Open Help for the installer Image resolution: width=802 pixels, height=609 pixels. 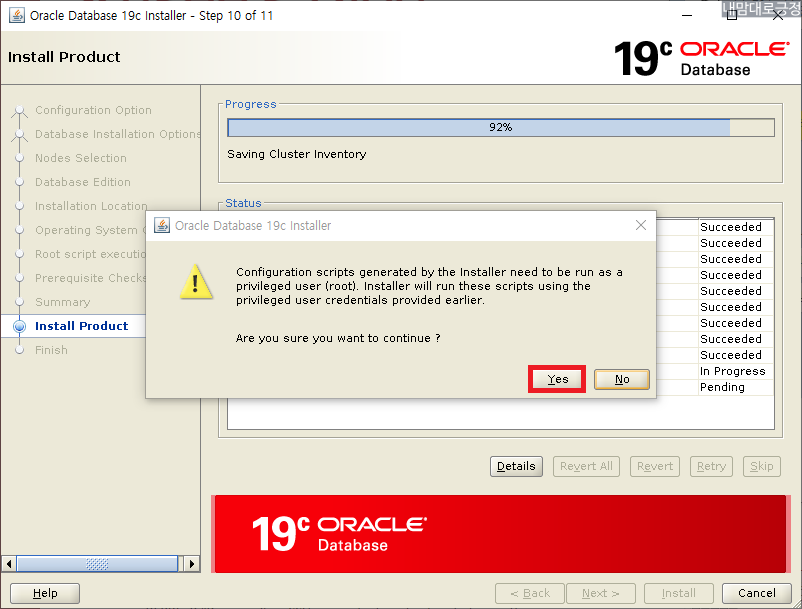click(45, 593)
